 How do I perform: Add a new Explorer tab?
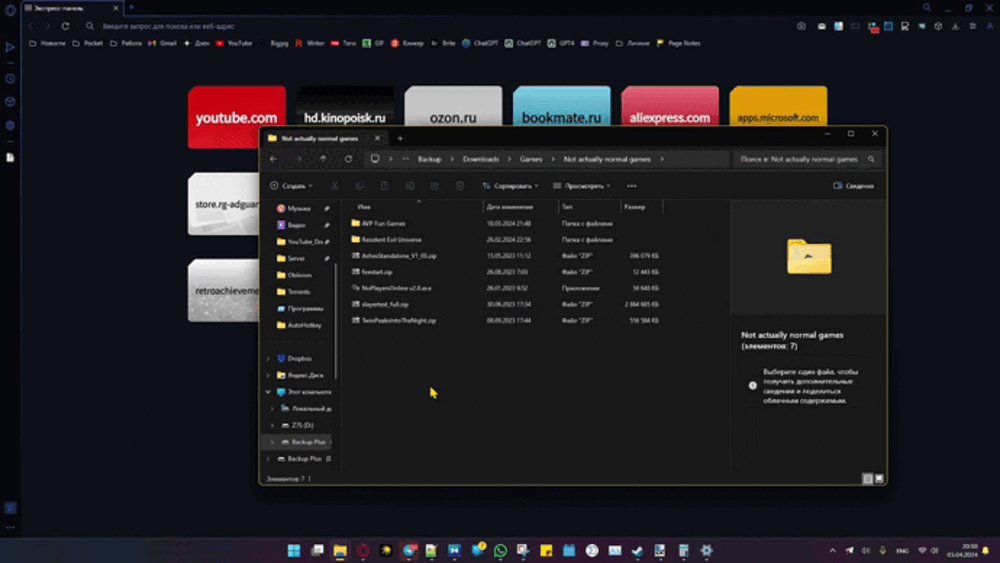(x=401, y=138)
